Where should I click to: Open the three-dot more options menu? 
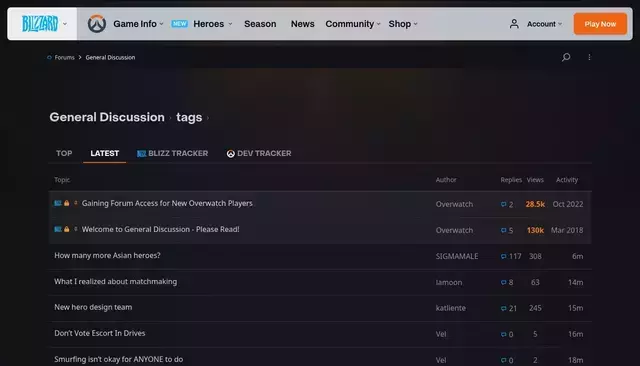coord(589,57)
